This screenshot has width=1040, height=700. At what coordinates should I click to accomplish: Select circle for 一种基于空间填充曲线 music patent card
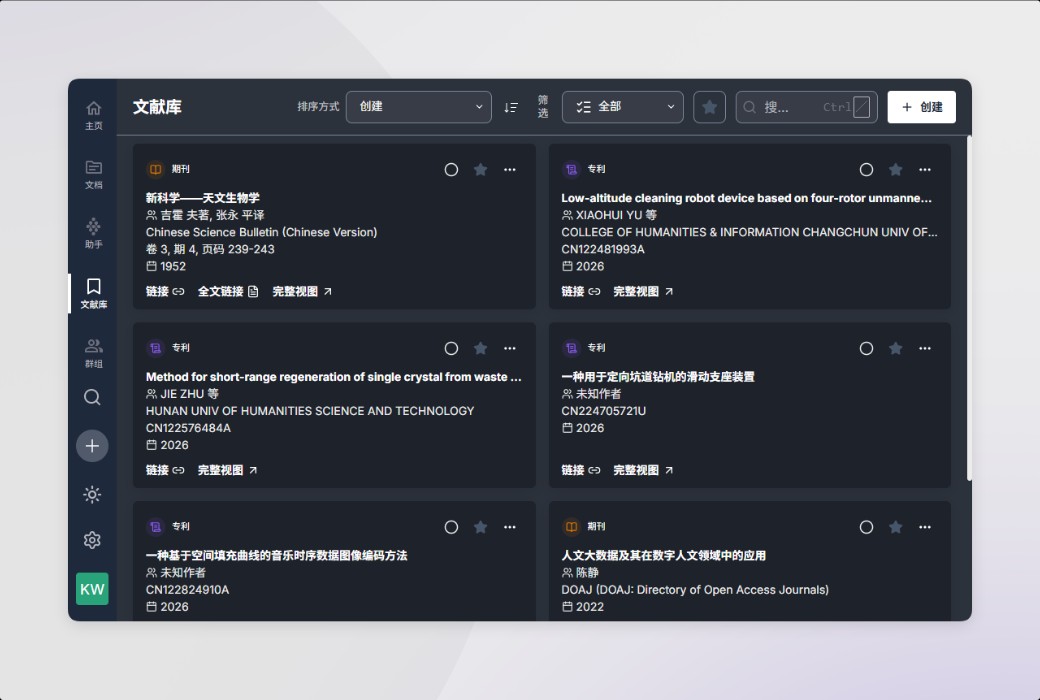pos(451,527)
